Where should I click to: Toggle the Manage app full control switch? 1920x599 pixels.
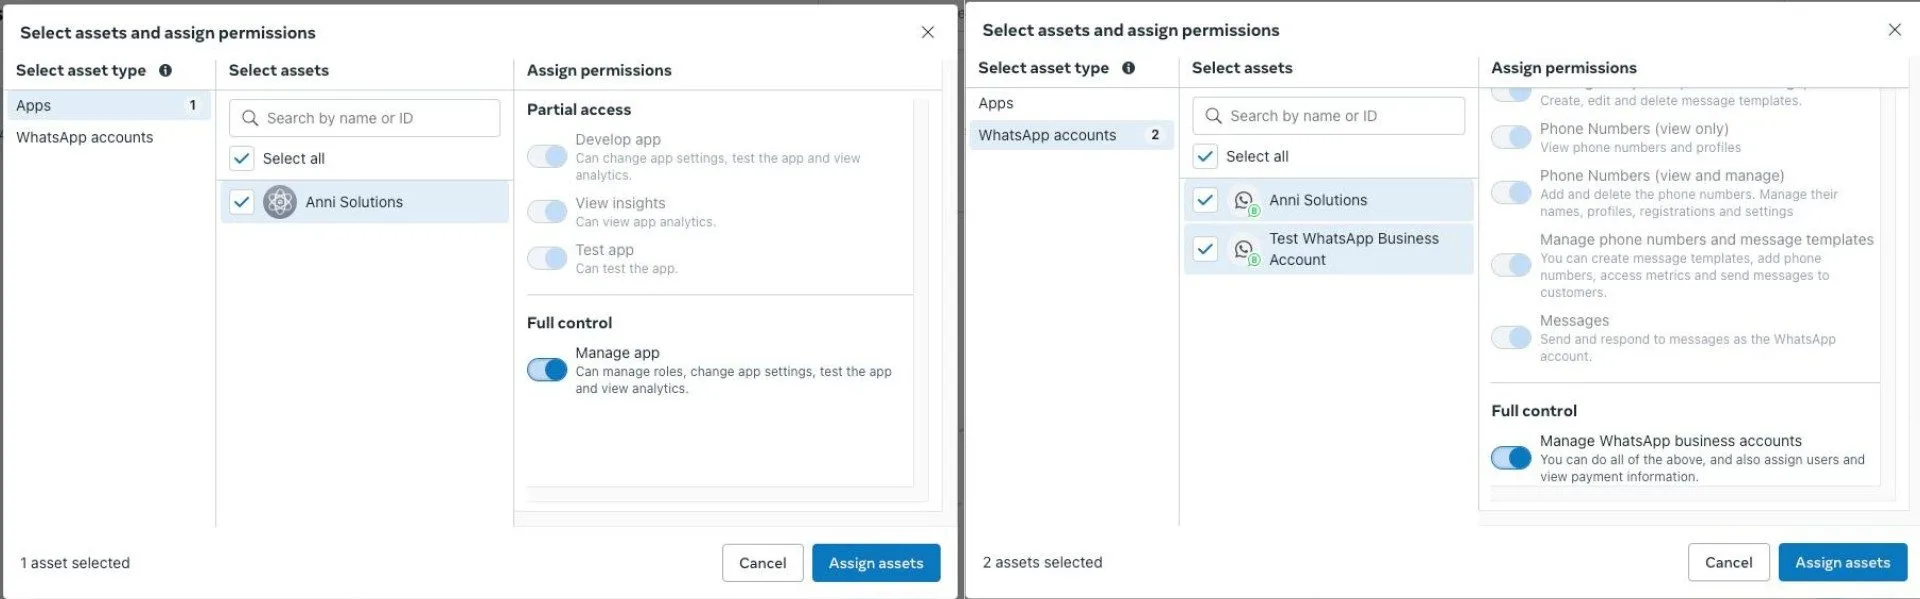coord(547,370)
